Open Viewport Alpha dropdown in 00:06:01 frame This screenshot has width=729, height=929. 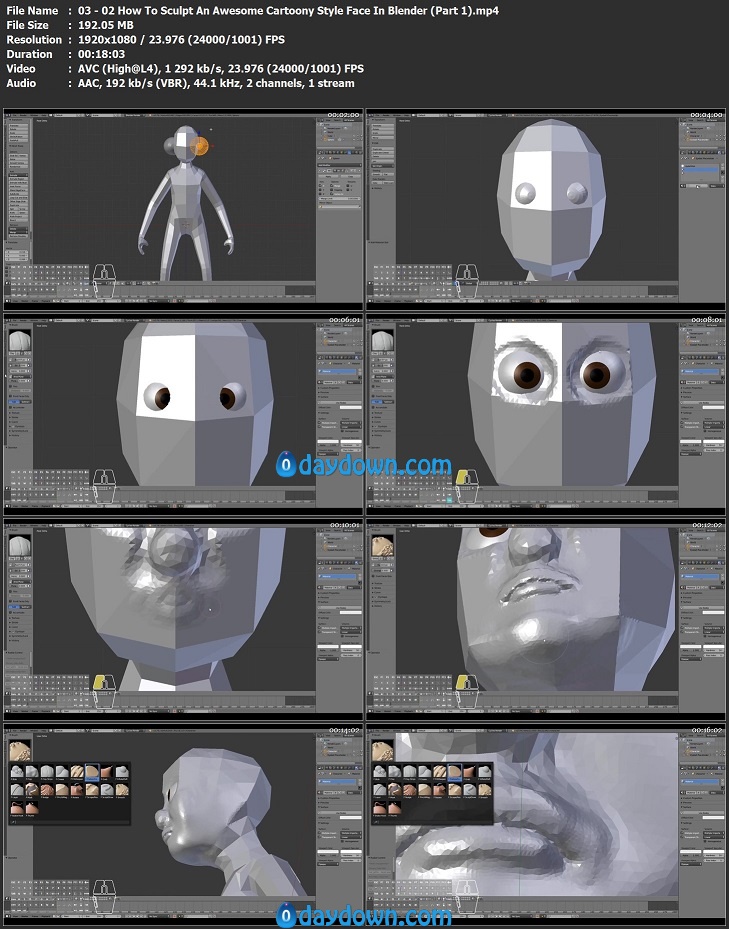(x=328, y=454)
